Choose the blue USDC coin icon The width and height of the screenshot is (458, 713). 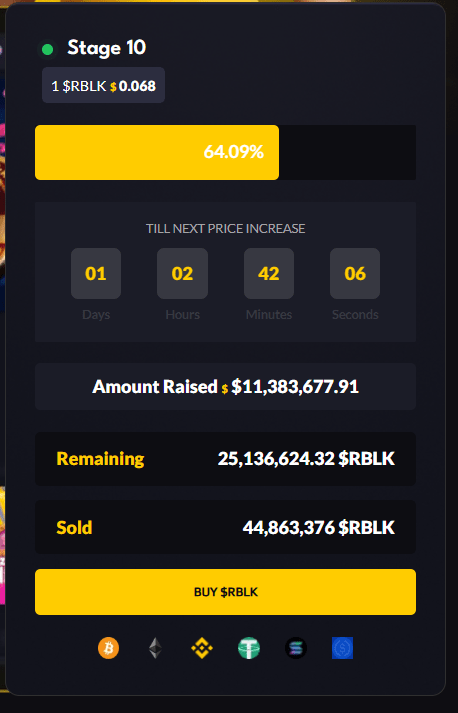342,648
